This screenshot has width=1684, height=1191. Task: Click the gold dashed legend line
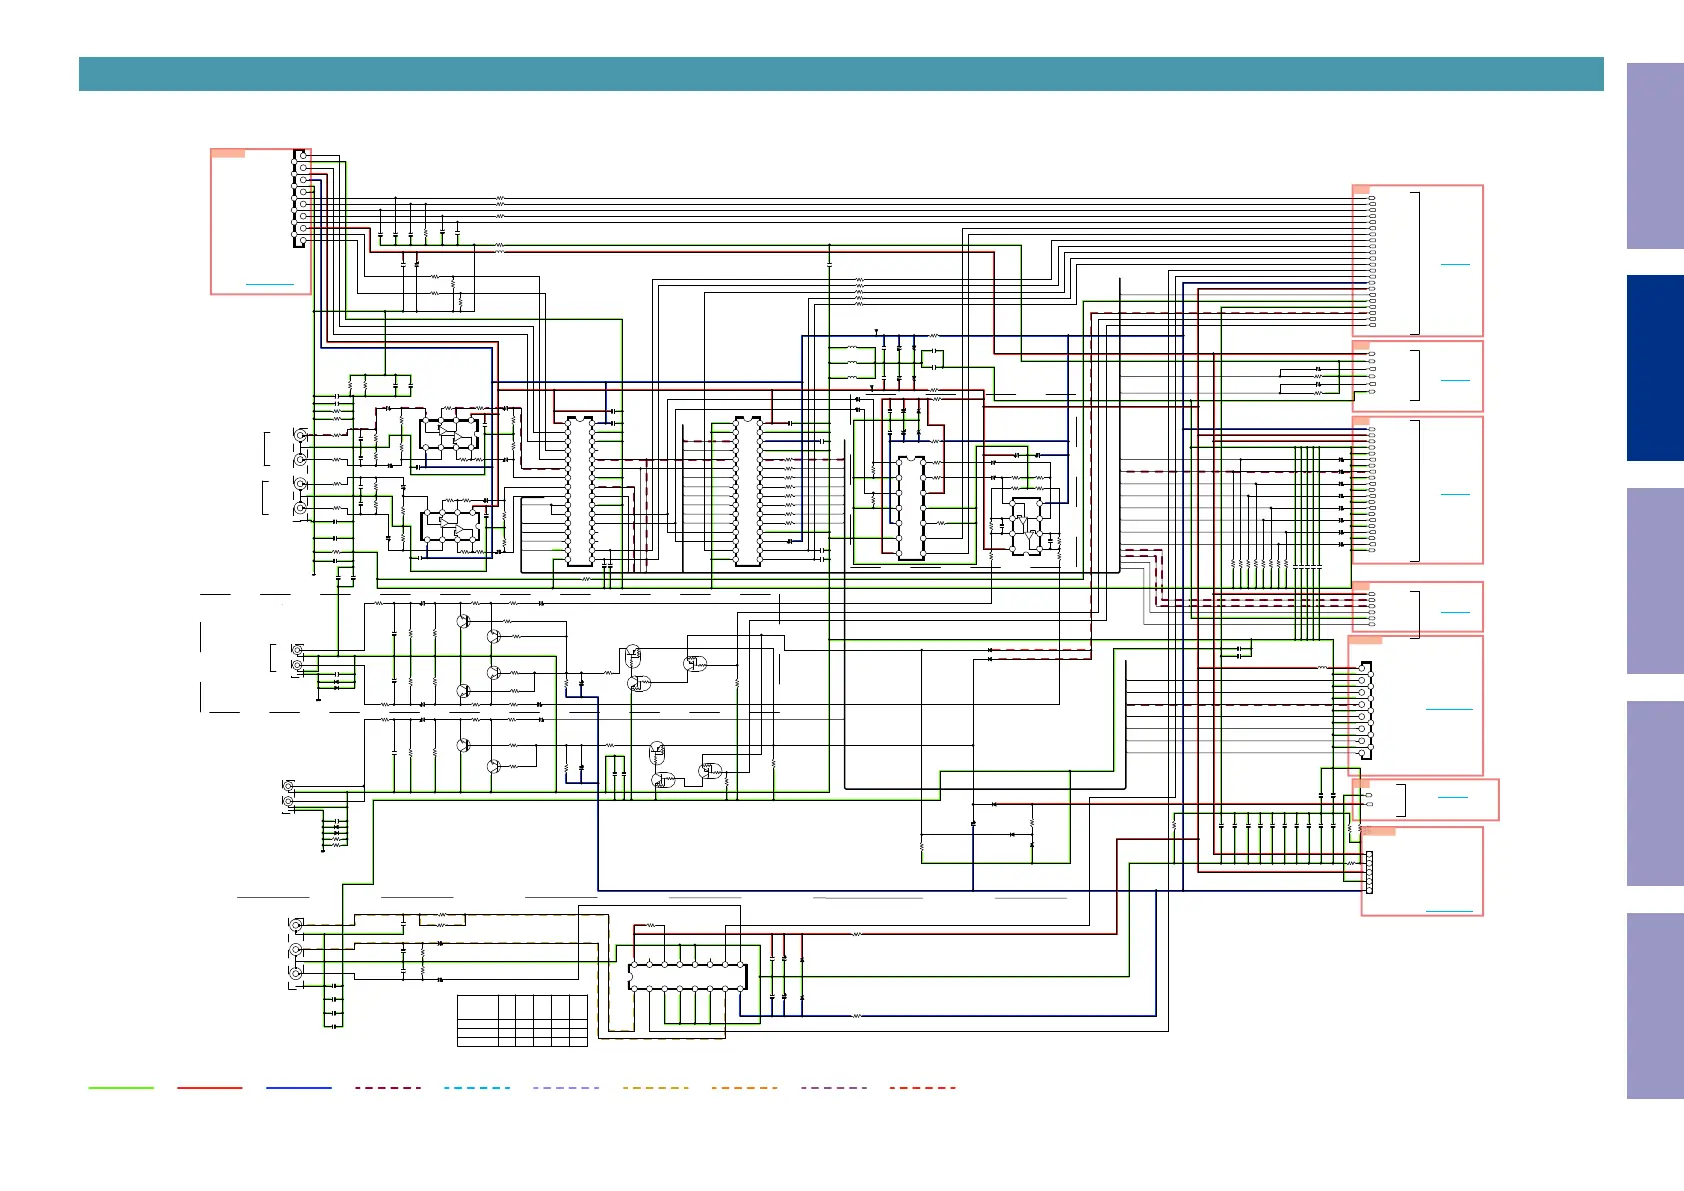pos(655,1088)
